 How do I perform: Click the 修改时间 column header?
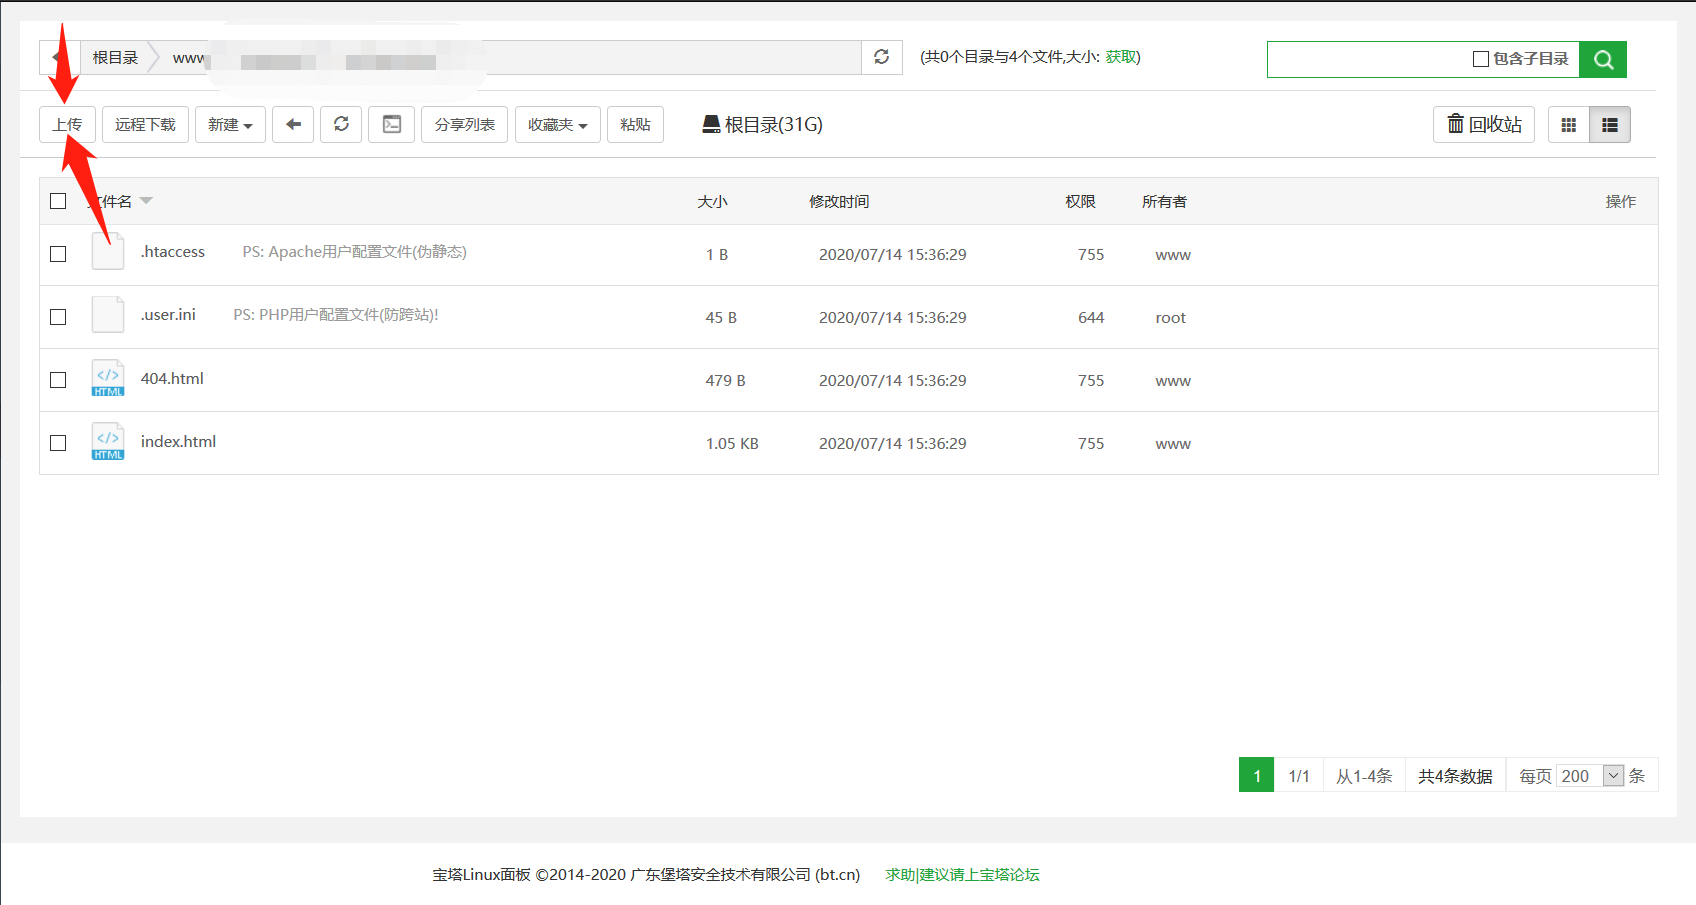[839, 201]
